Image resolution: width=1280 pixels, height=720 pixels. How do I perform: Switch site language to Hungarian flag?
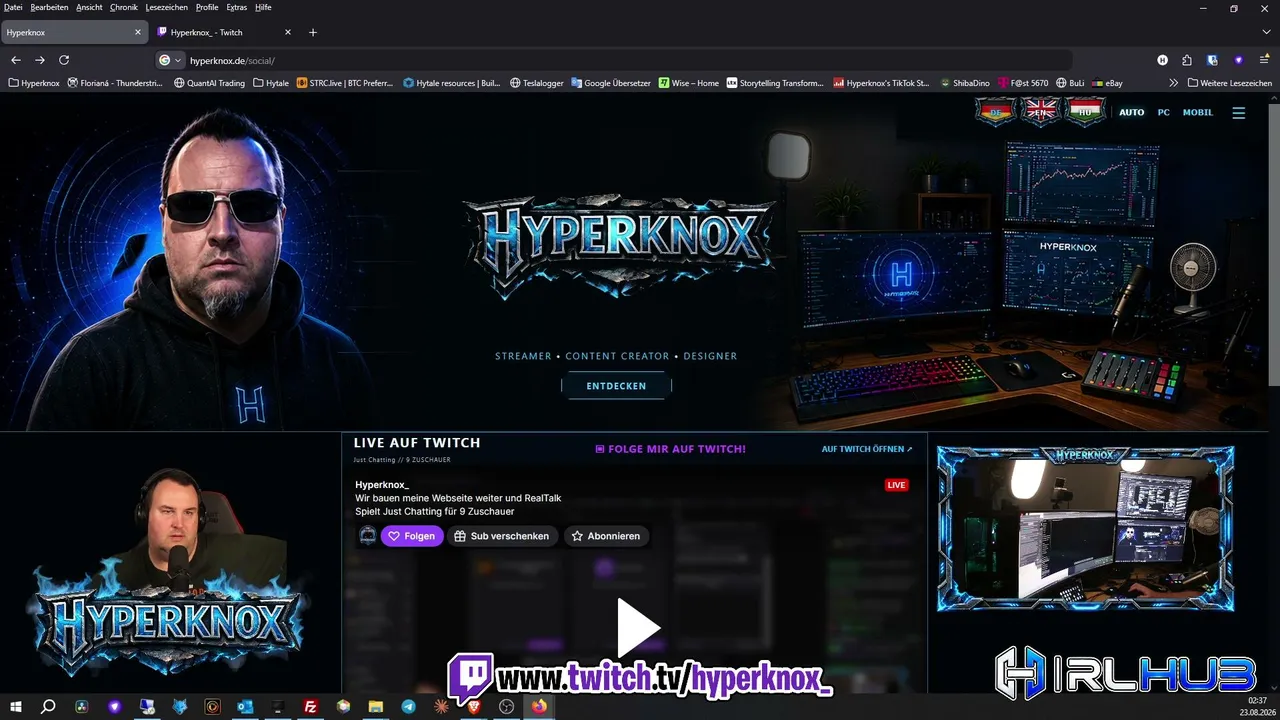click(x=1085, y=112)
